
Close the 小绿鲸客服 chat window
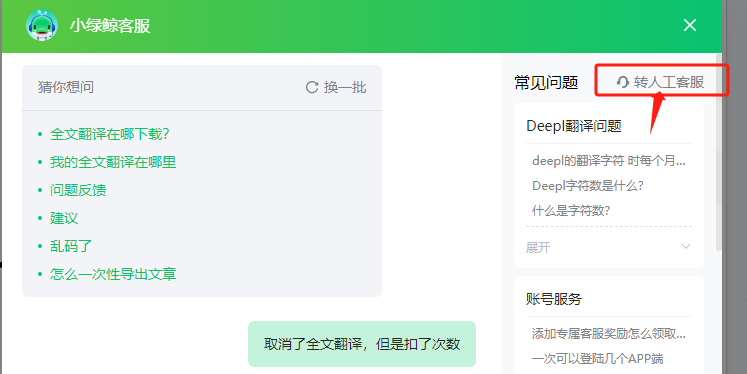(x=689, y=25)
